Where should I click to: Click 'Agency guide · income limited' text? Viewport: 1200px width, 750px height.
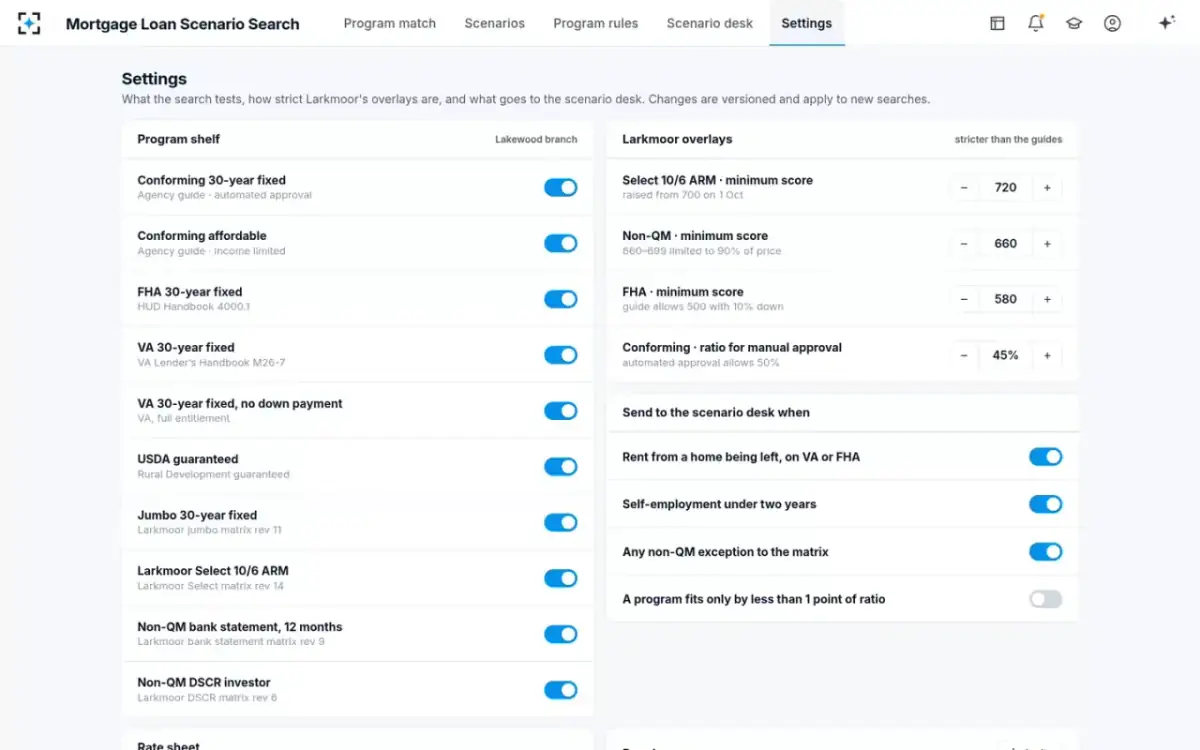click(x=211, y=251)
